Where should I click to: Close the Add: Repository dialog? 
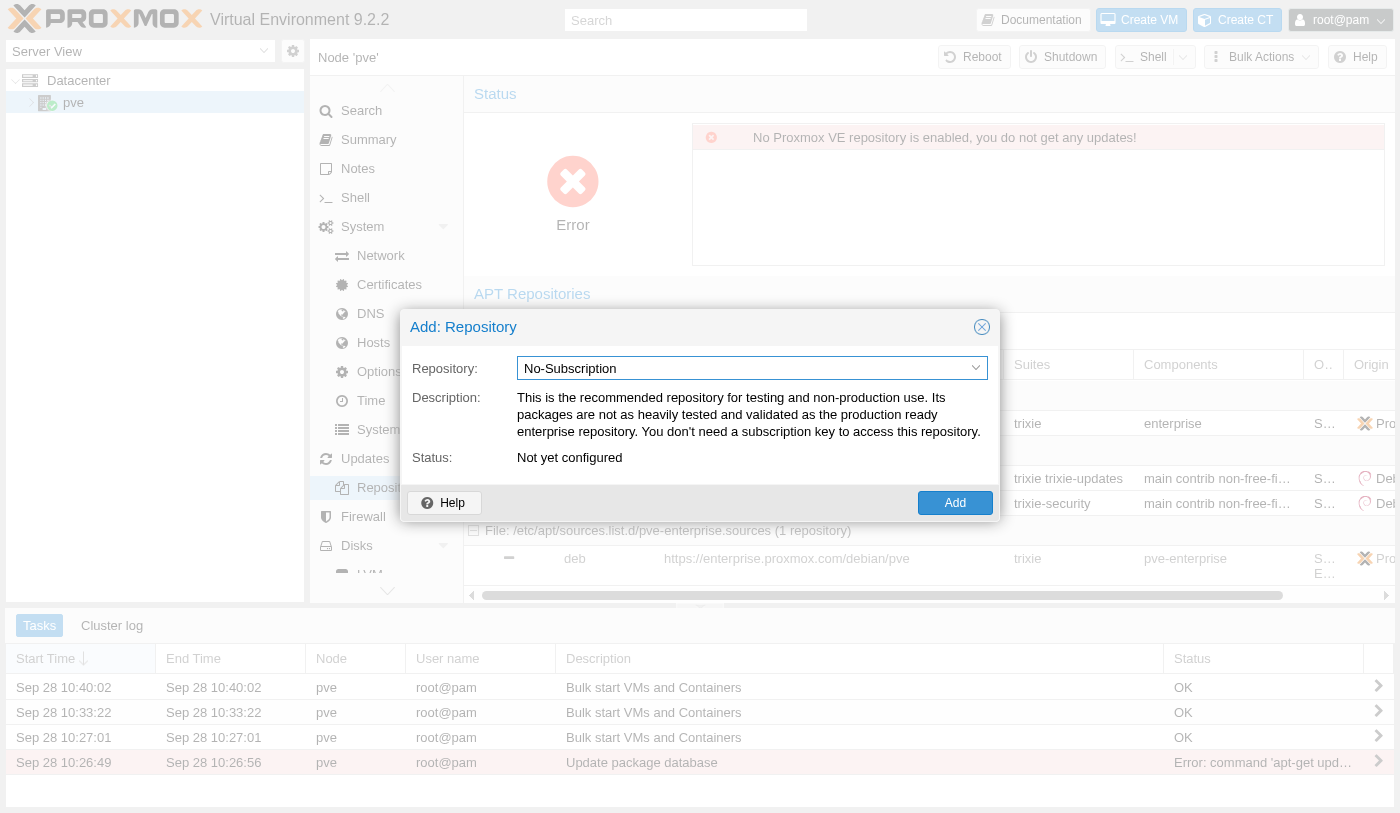click(x=982, y=327)
